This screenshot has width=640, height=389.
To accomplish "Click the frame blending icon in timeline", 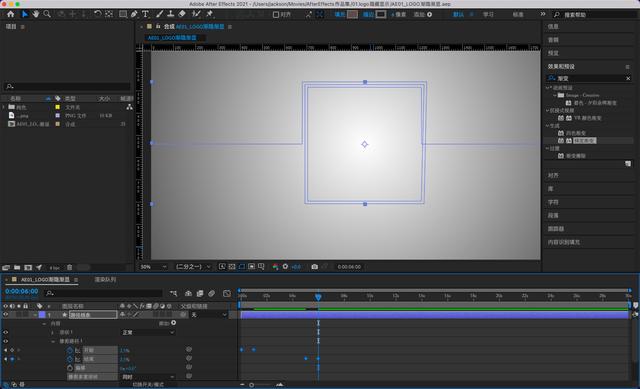I will coord(200,293).
